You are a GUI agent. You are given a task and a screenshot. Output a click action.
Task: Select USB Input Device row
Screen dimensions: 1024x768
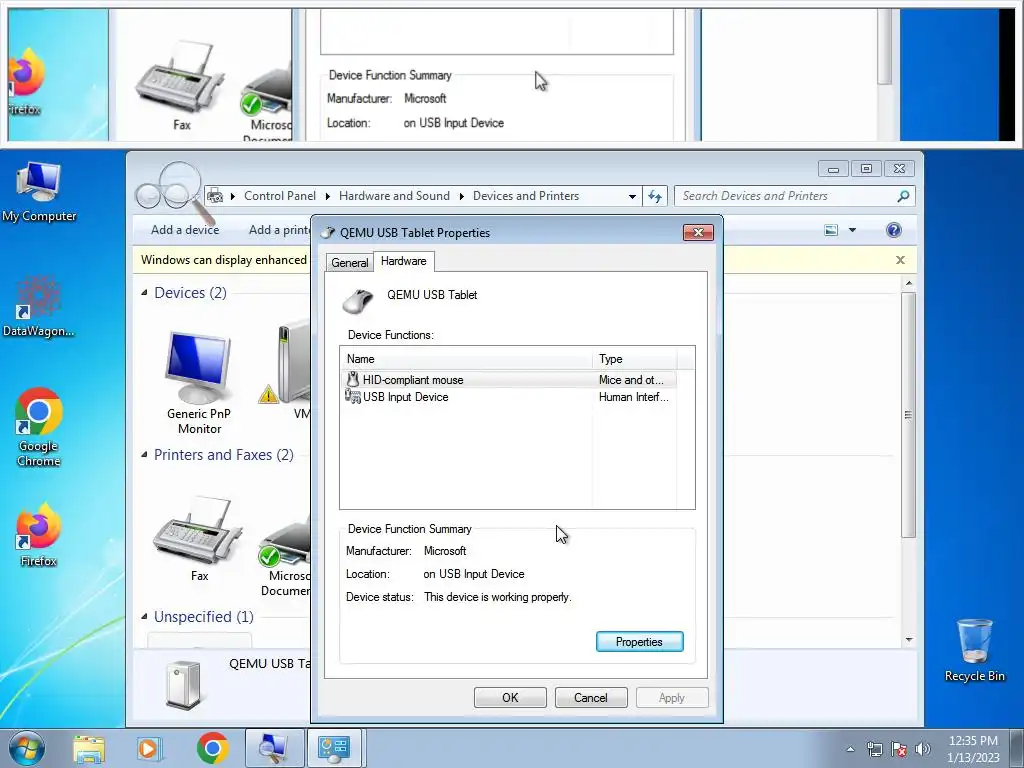click(509, 397)
